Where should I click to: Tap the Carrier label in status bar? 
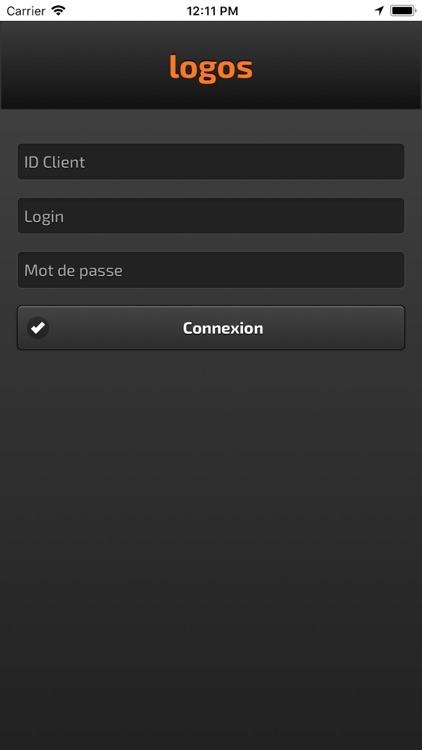(x=26, y=11)
